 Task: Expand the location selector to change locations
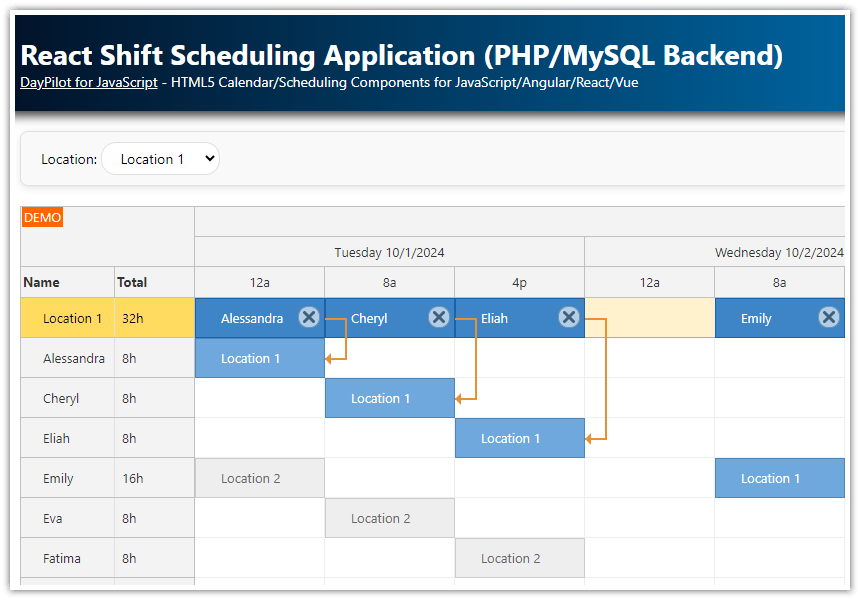160,158
